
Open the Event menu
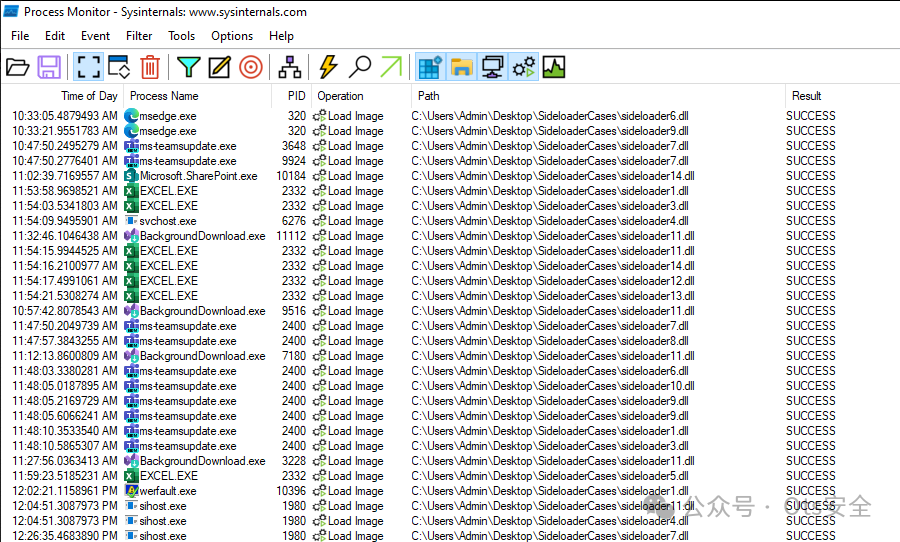click(95, 36)
